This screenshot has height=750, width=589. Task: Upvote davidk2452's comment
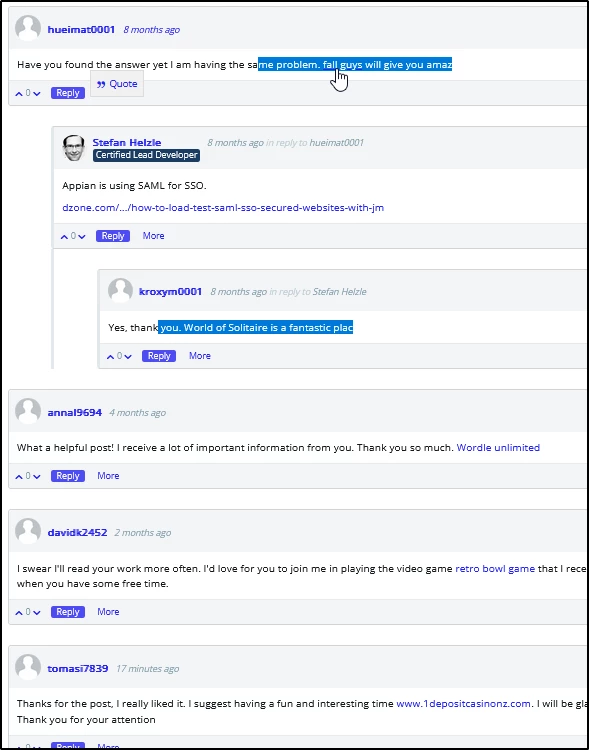point(19,612)
